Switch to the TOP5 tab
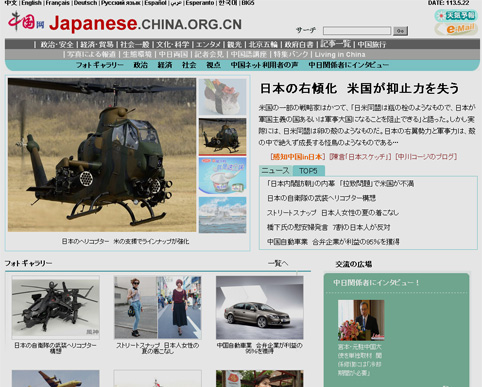Viewport: 482px width, 387px height. (308, 171)
